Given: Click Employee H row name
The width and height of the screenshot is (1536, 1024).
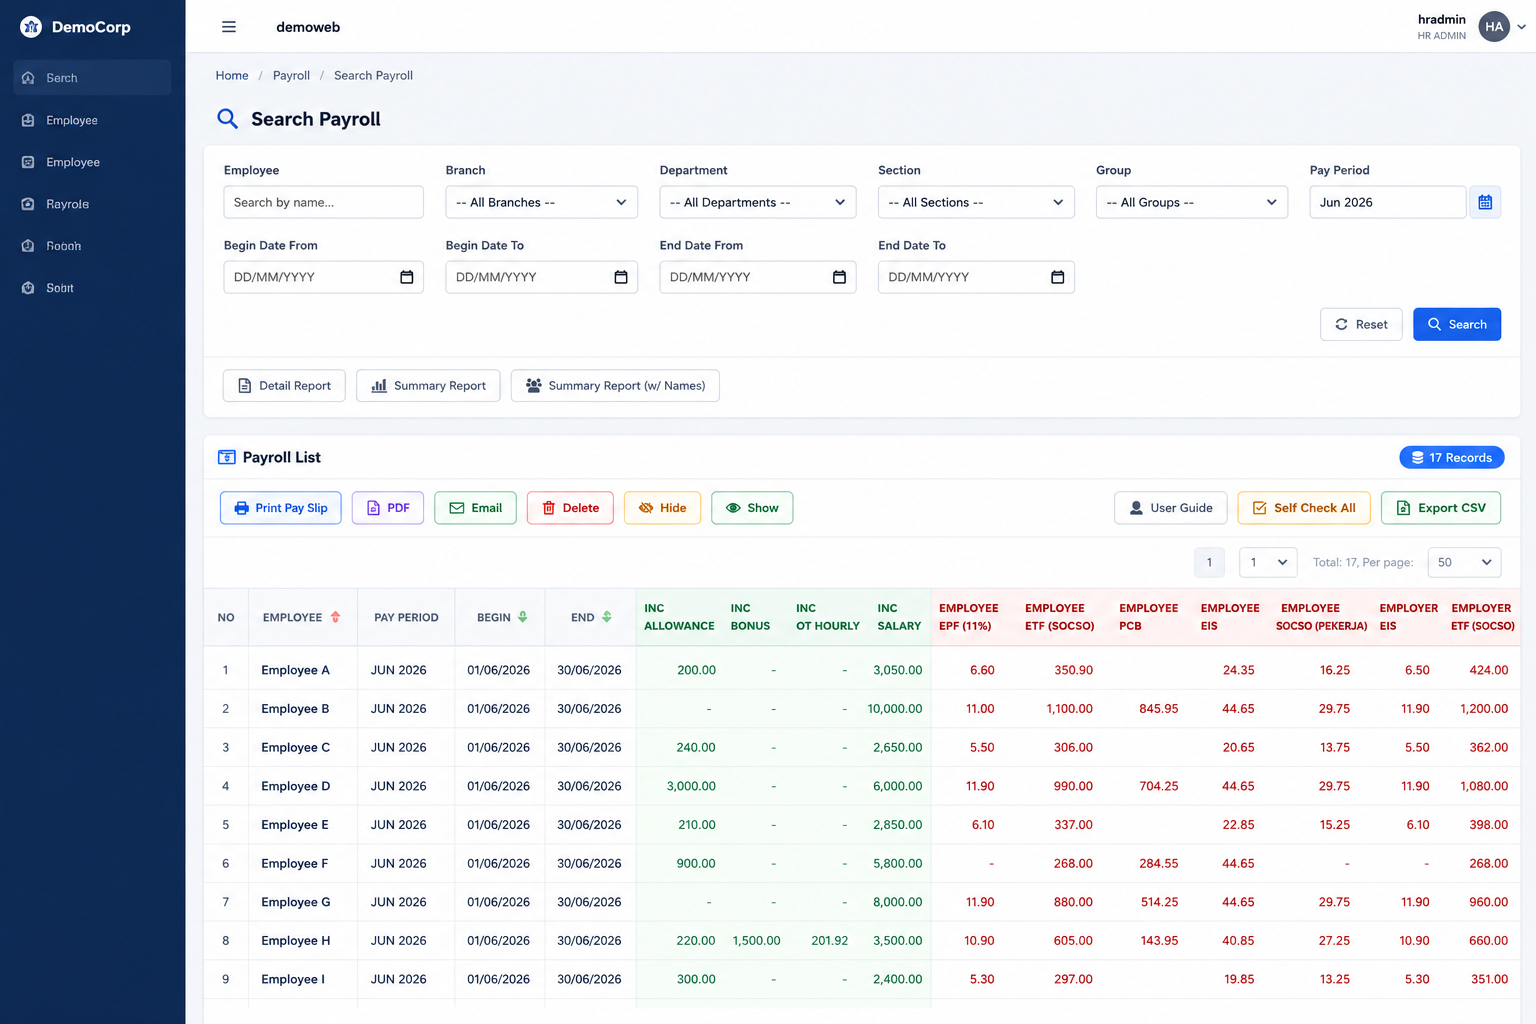Looking at the screenshot, I should tap(295, 941).
